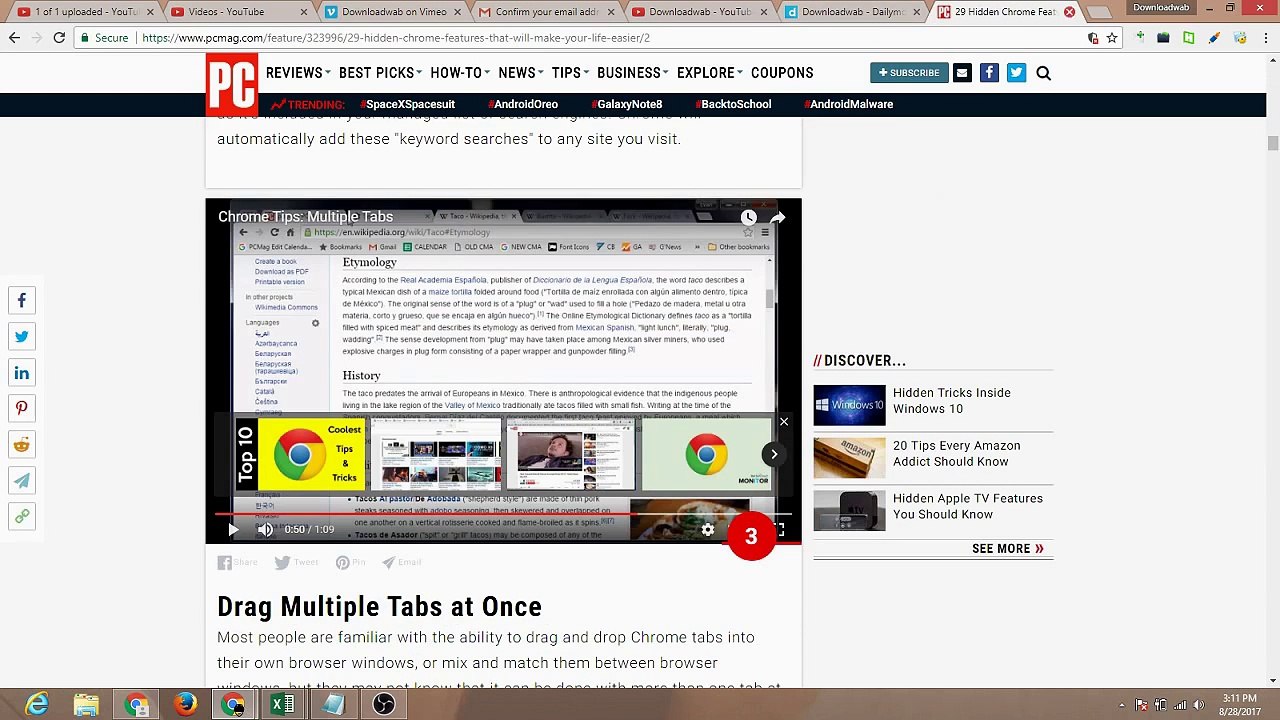Expand the BUSINESS menu
This screenshot has height=720, width=1280.
633,73
